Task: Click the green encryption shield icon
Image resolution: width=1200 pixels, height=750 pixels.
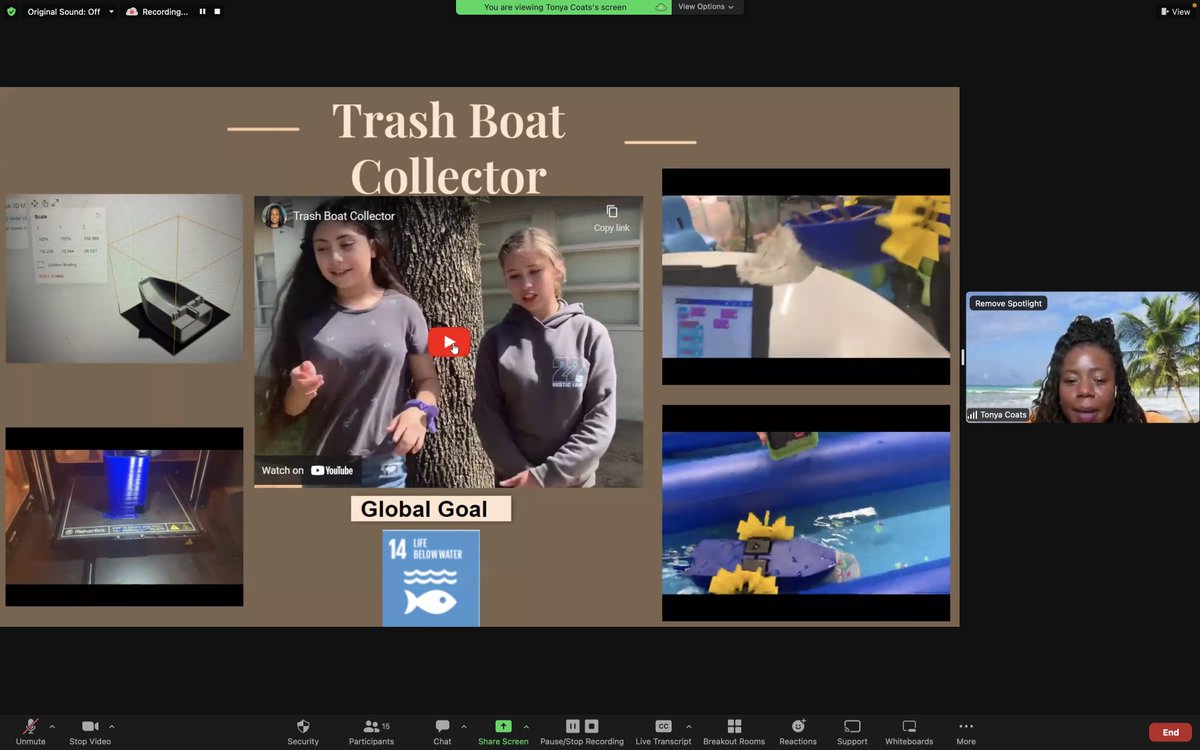Action: [x=11, y=12]
